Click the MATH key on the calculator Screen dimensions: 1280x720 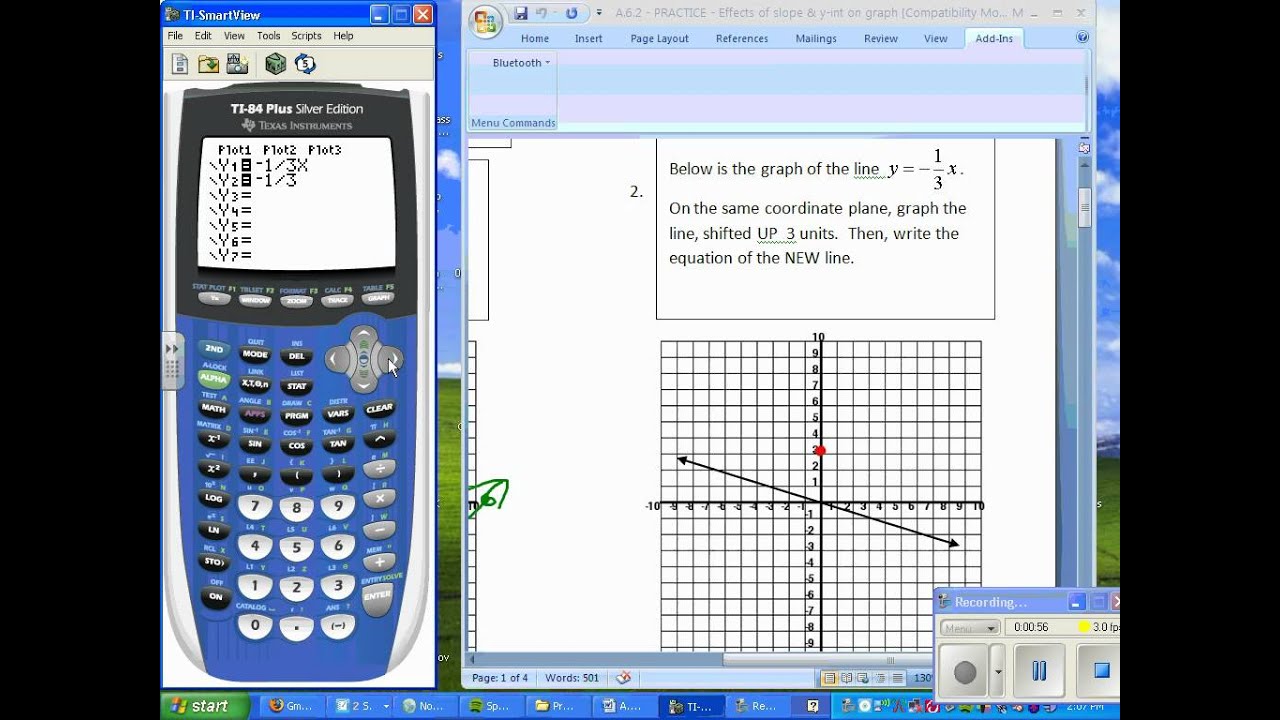click(214, 408)
